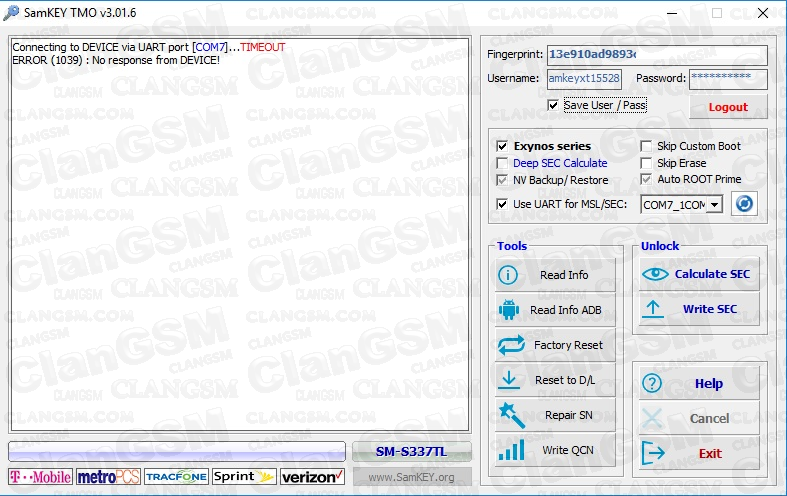
Task: Click the Write QCN button
Action: tap(555, 450)
